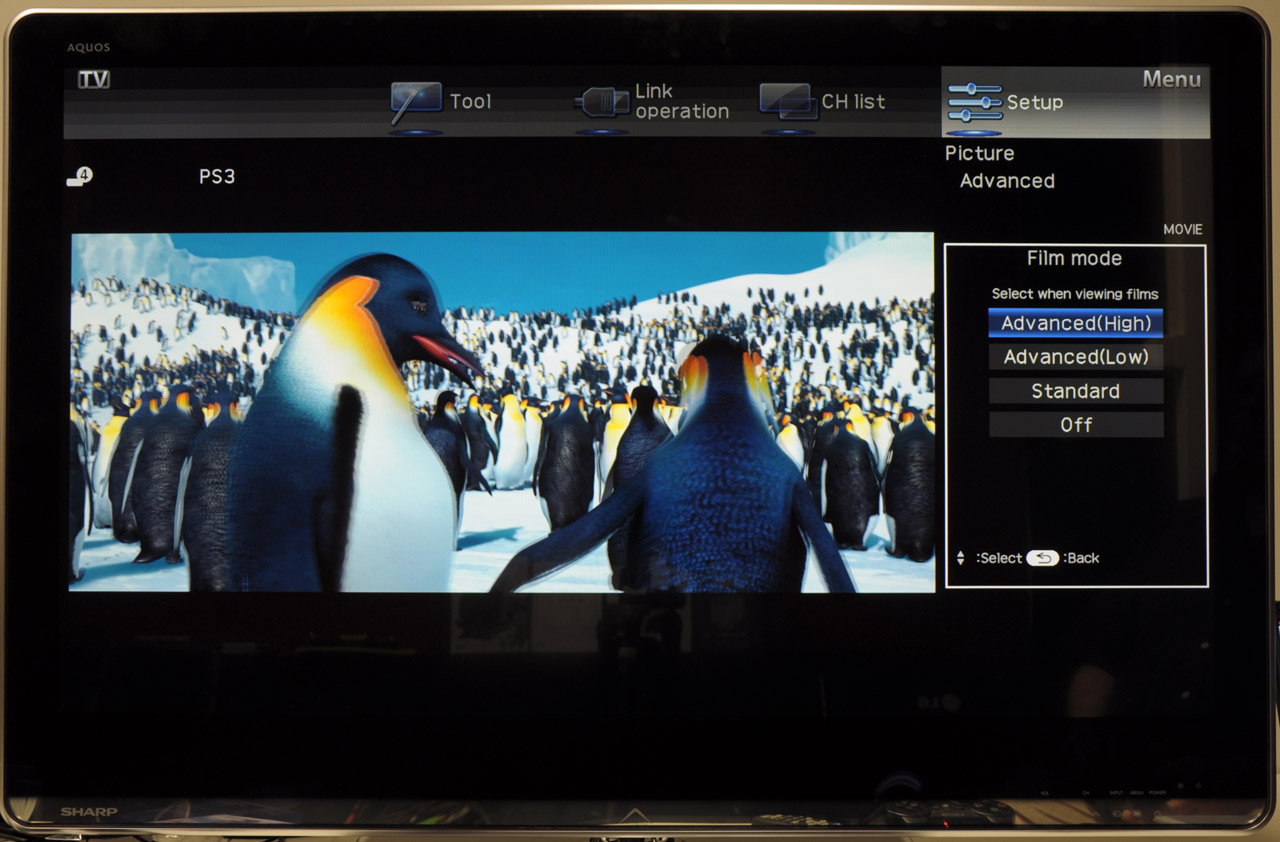Click the penguin video preview
Image resolution: width=1280 pixels, height=842 pixels.
point(502,412)
